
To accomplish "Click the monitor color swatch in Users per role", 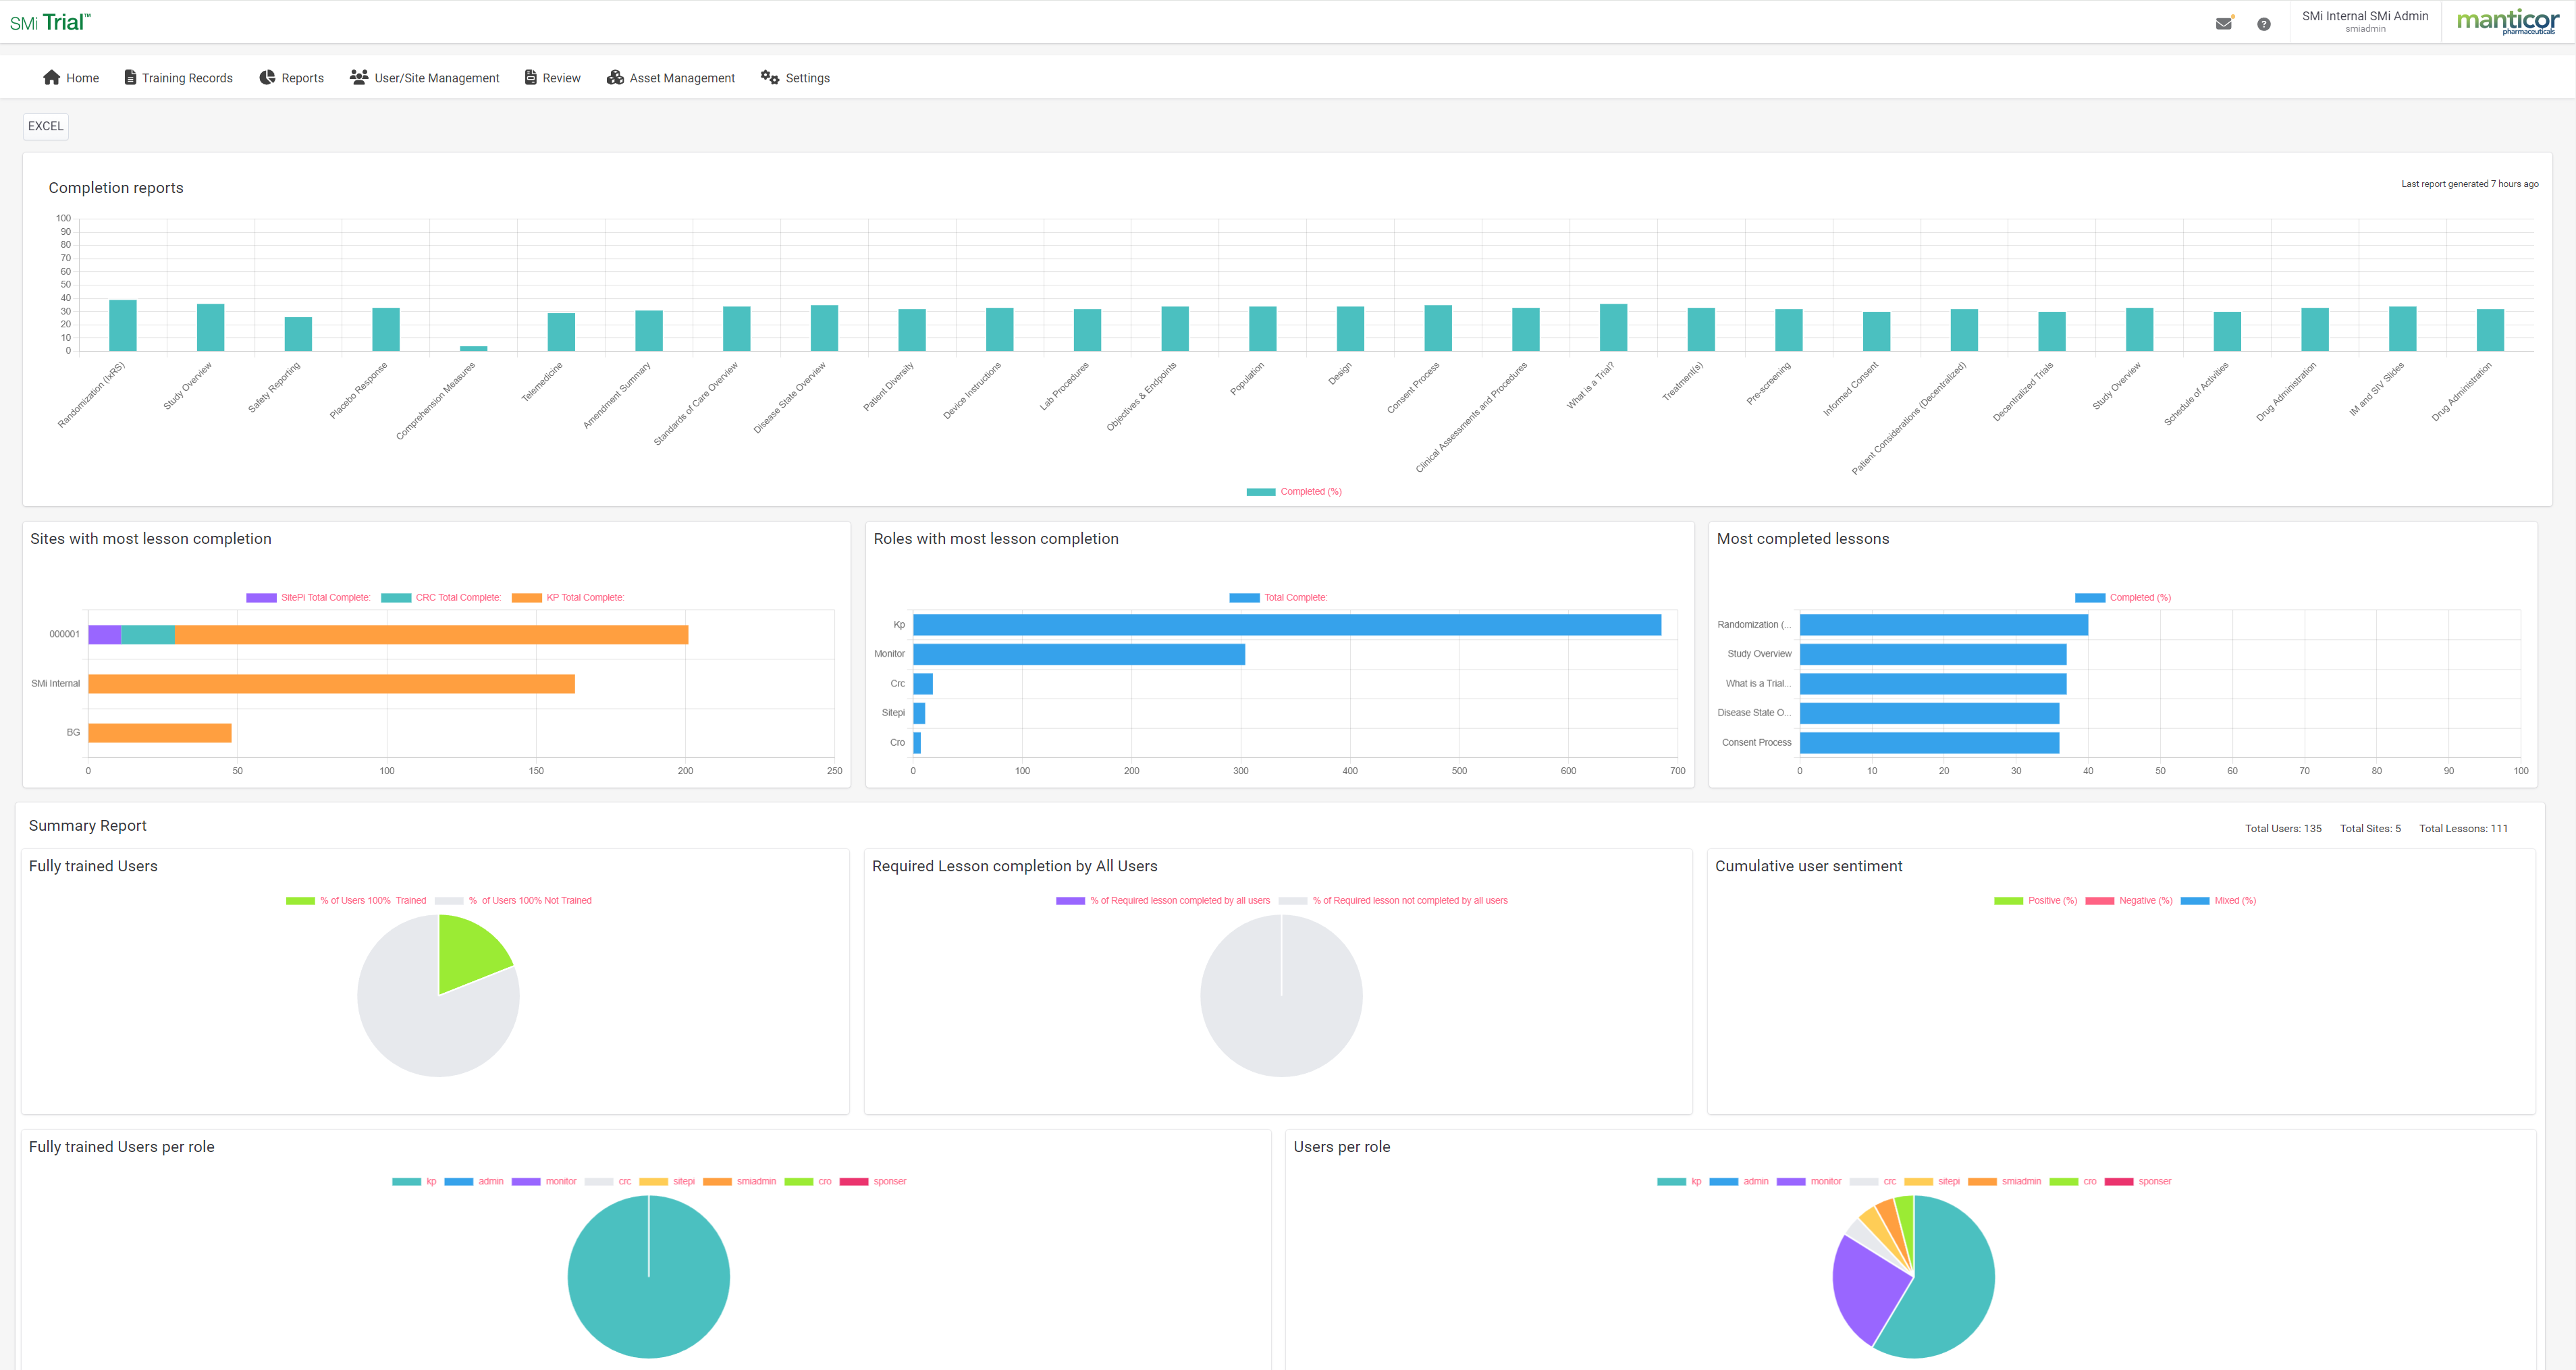I will pyautogui.click(x=1791, y=1182).
